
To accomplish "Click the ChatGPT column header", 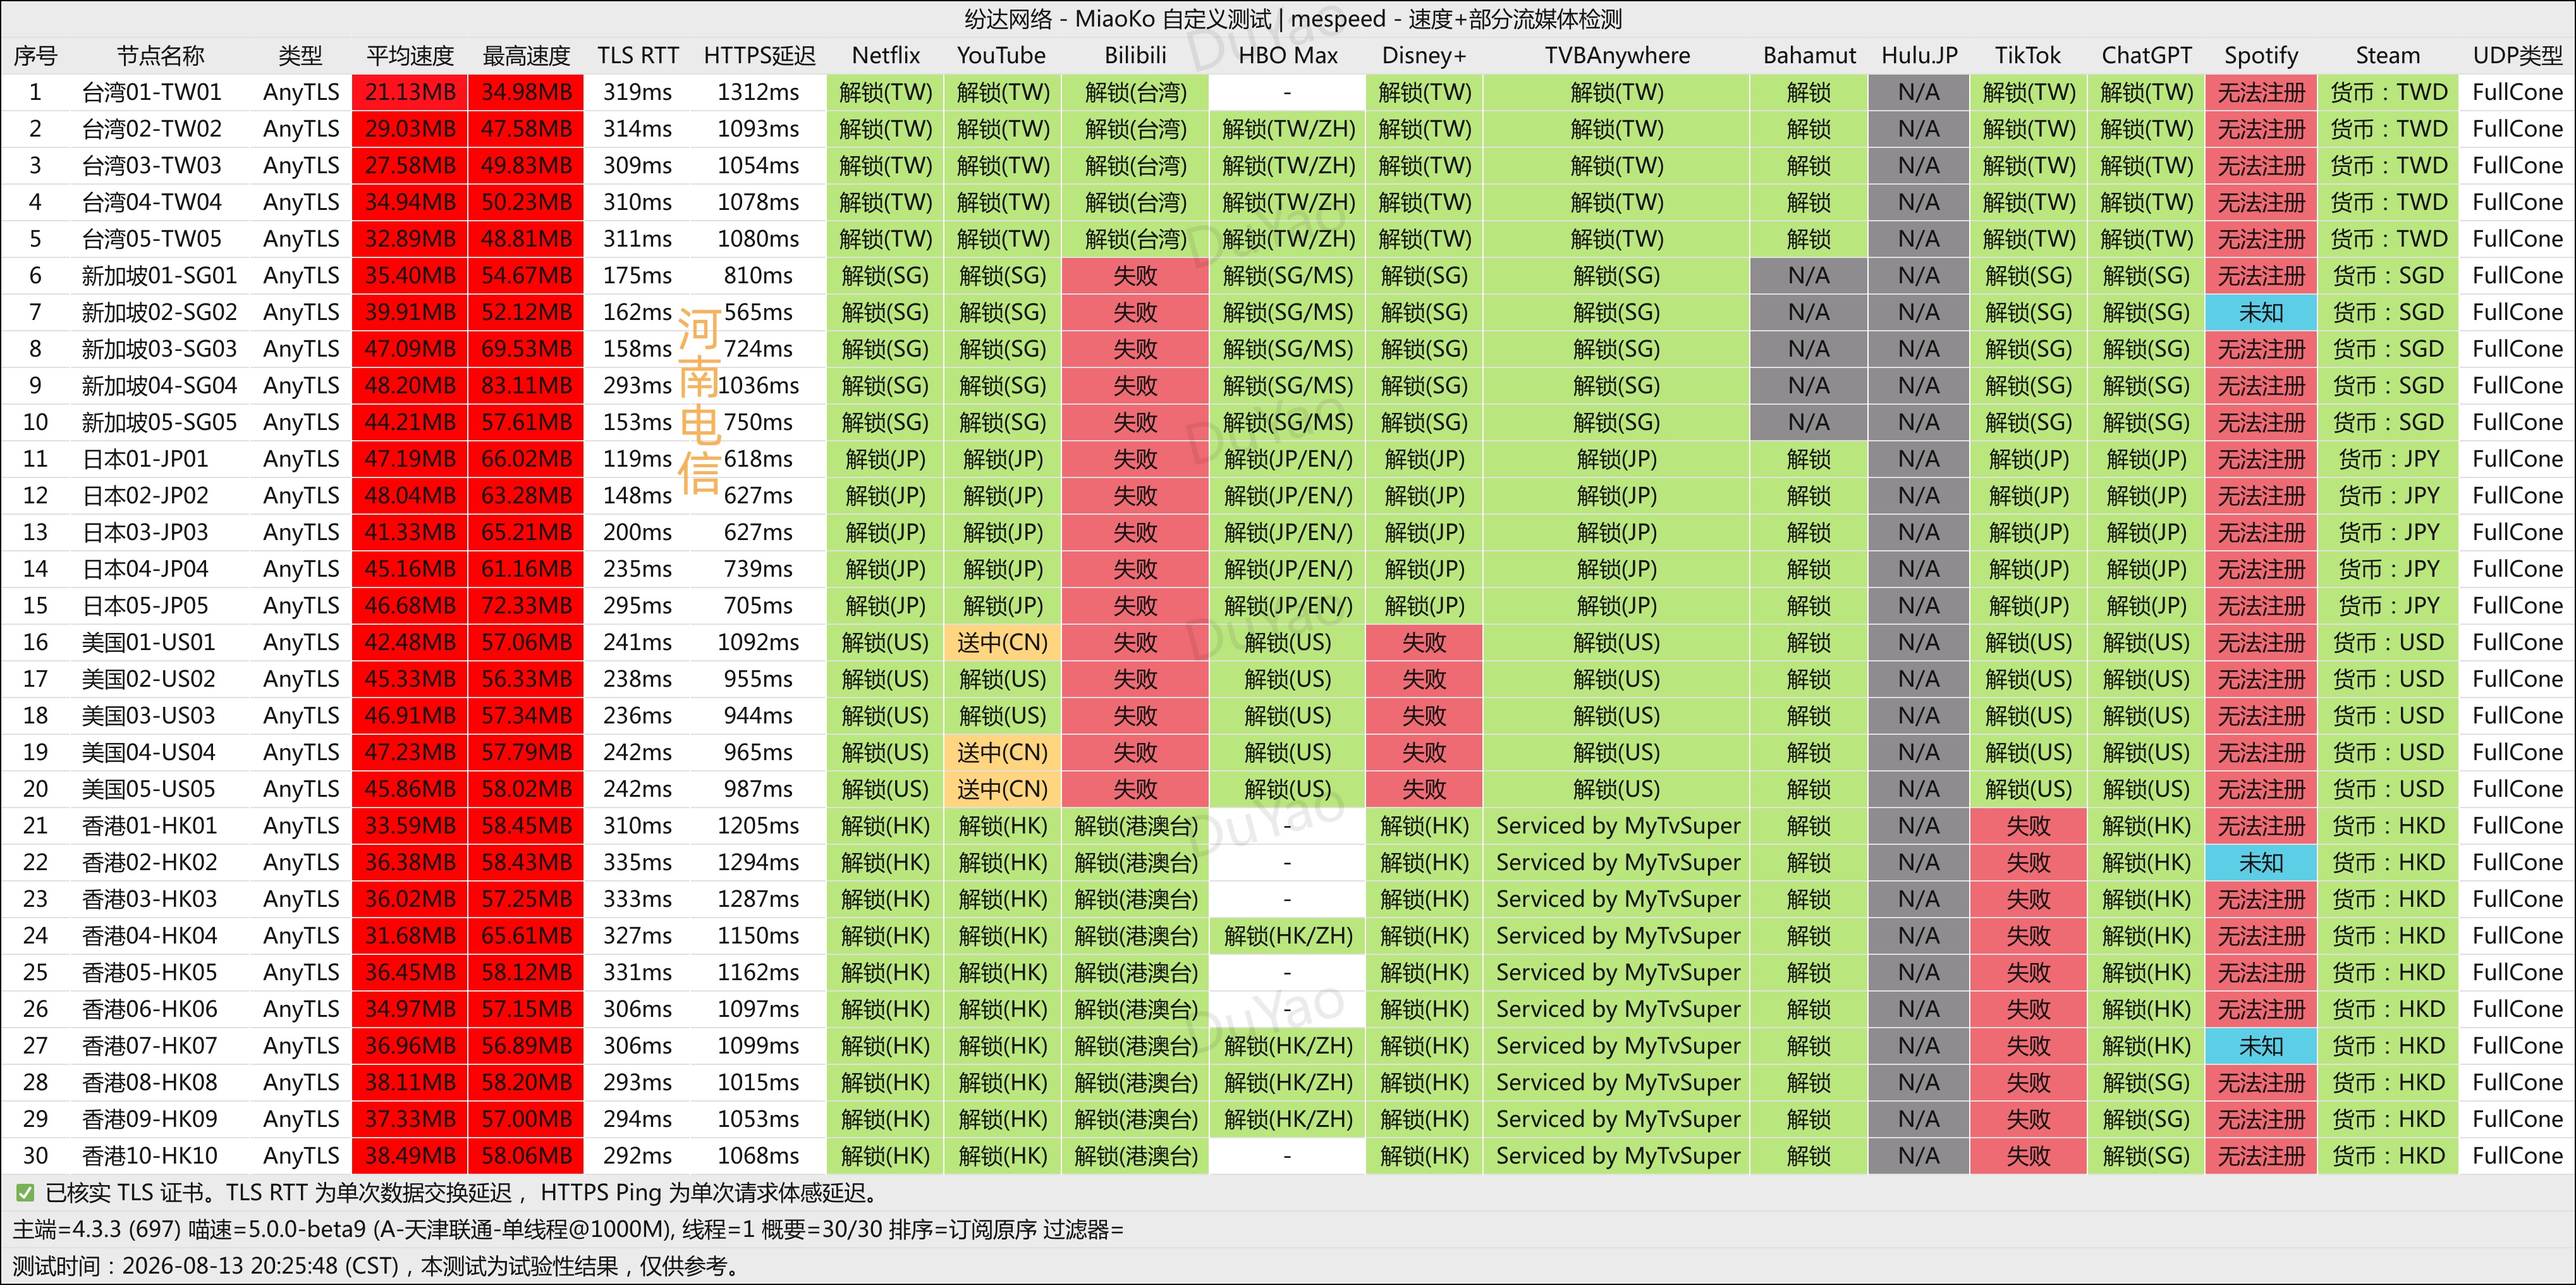I will pos(2146,56).
